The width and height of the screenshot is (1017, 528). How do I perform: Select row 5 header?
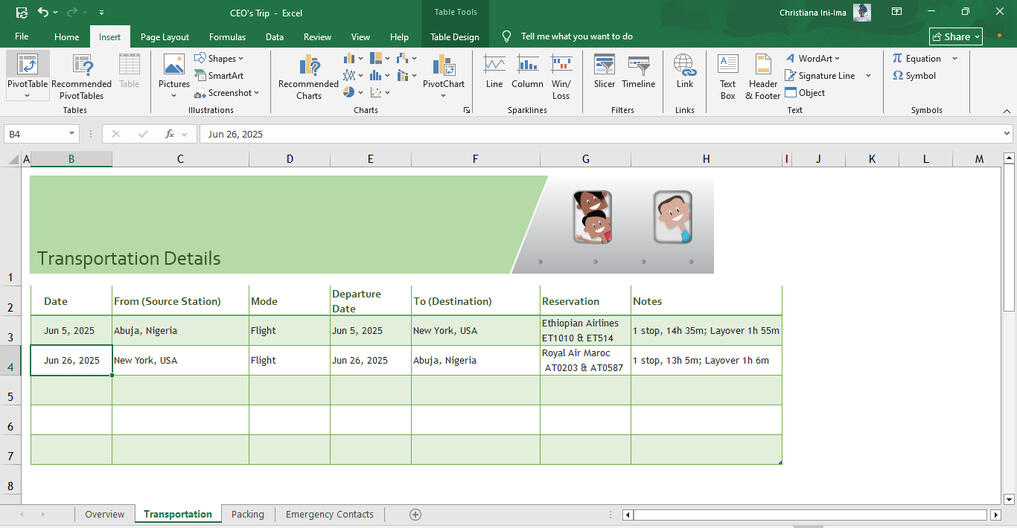(x=10, y=390)
